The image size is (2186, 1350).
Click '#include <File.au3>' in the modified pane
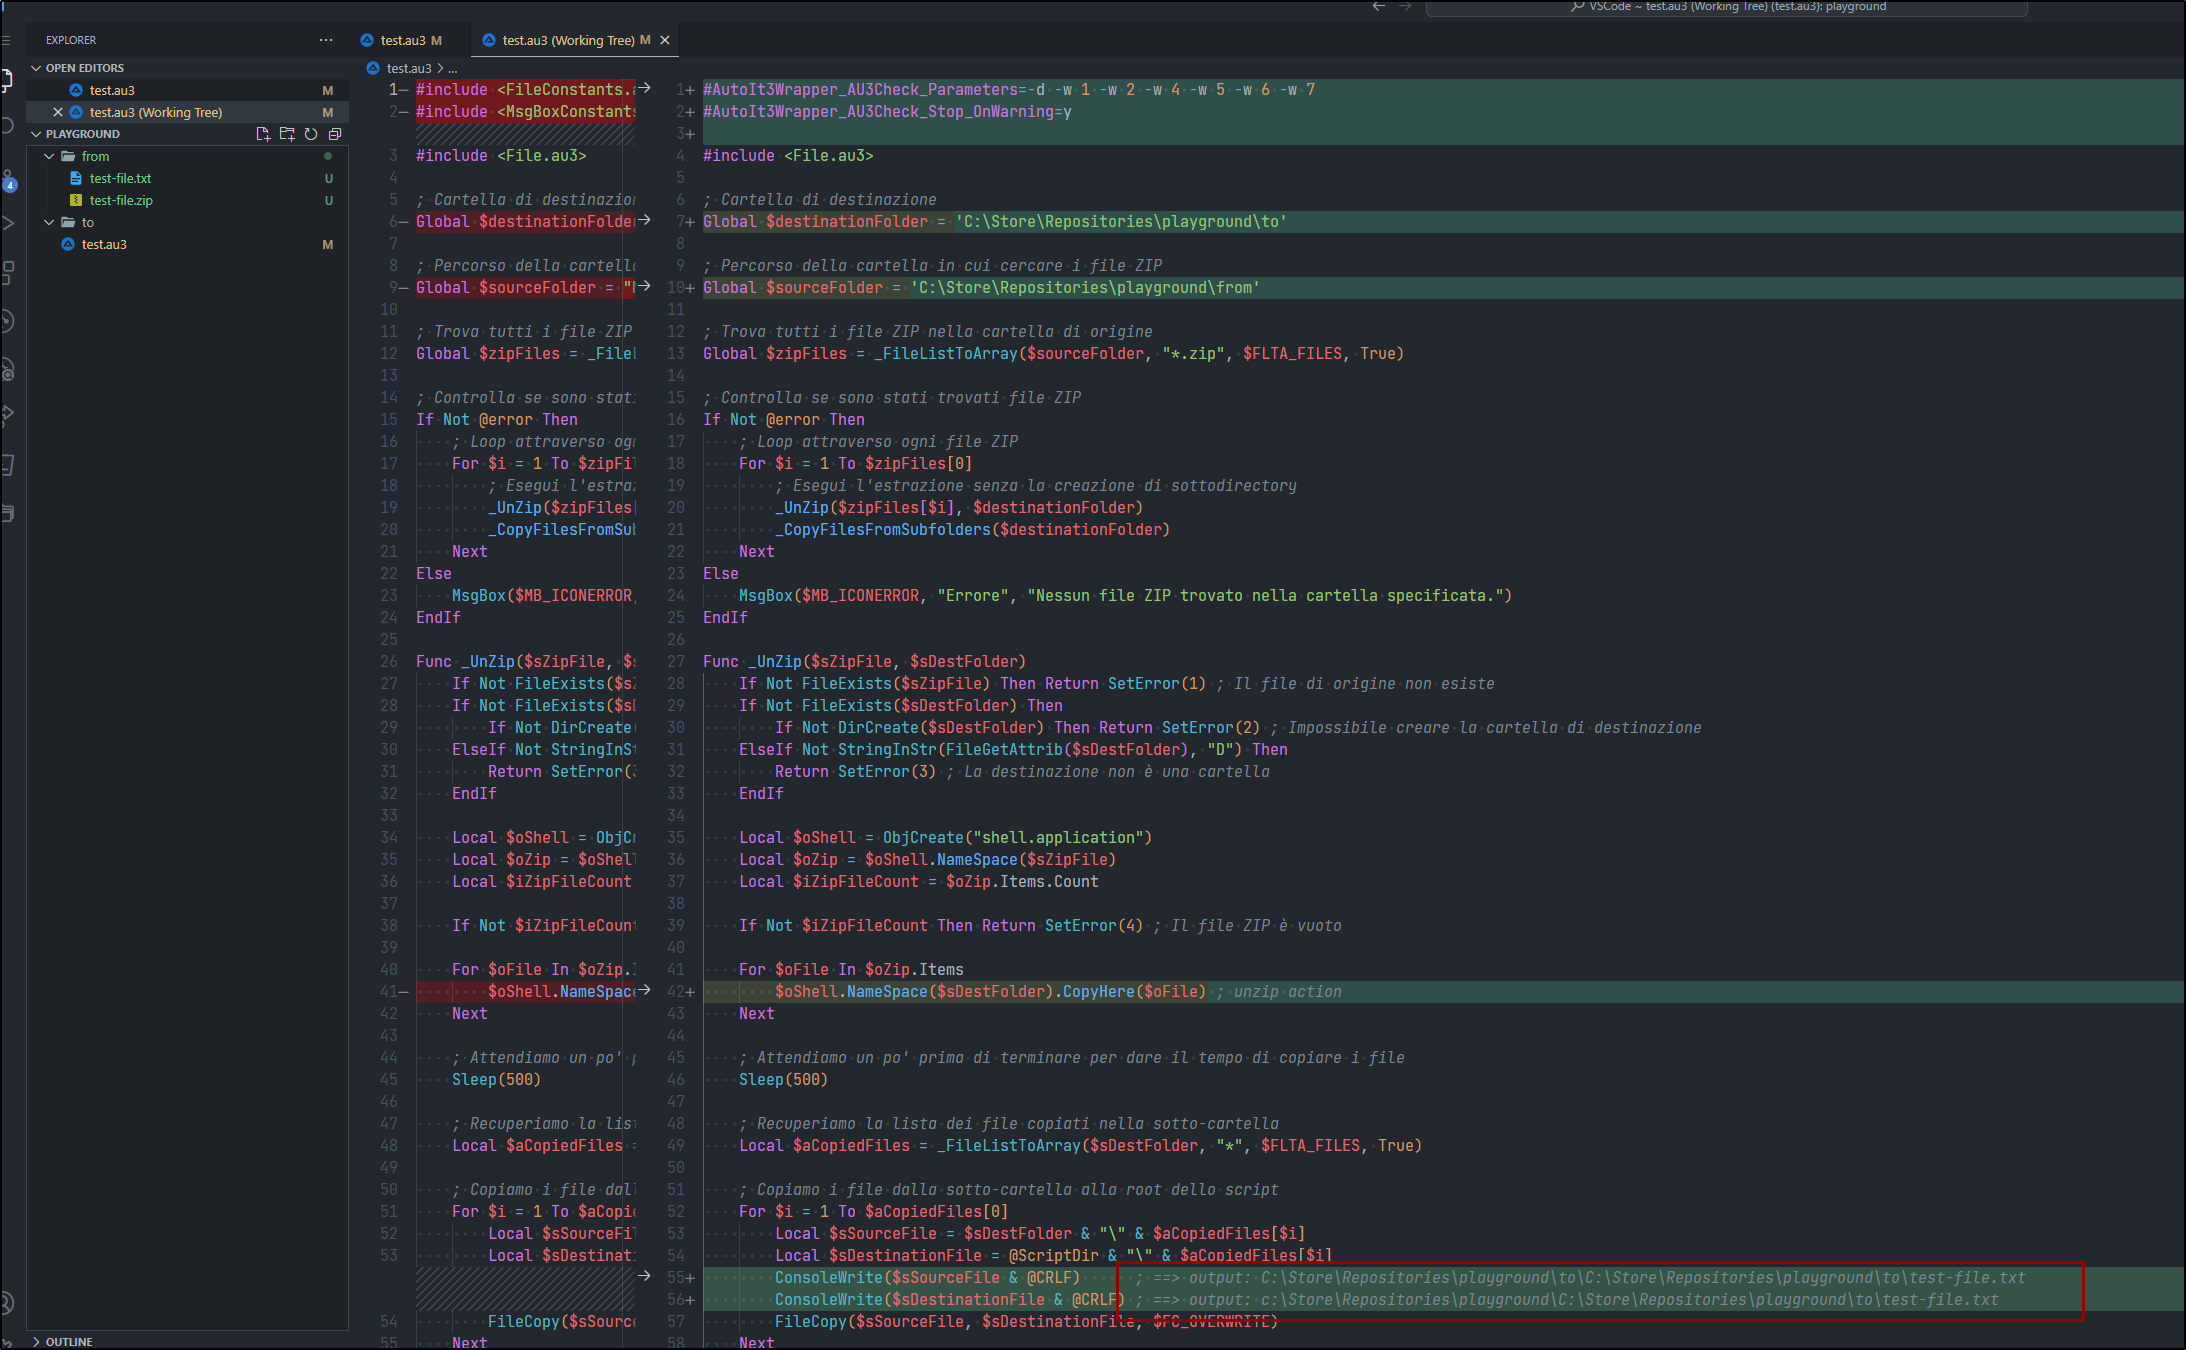point(788,155)
